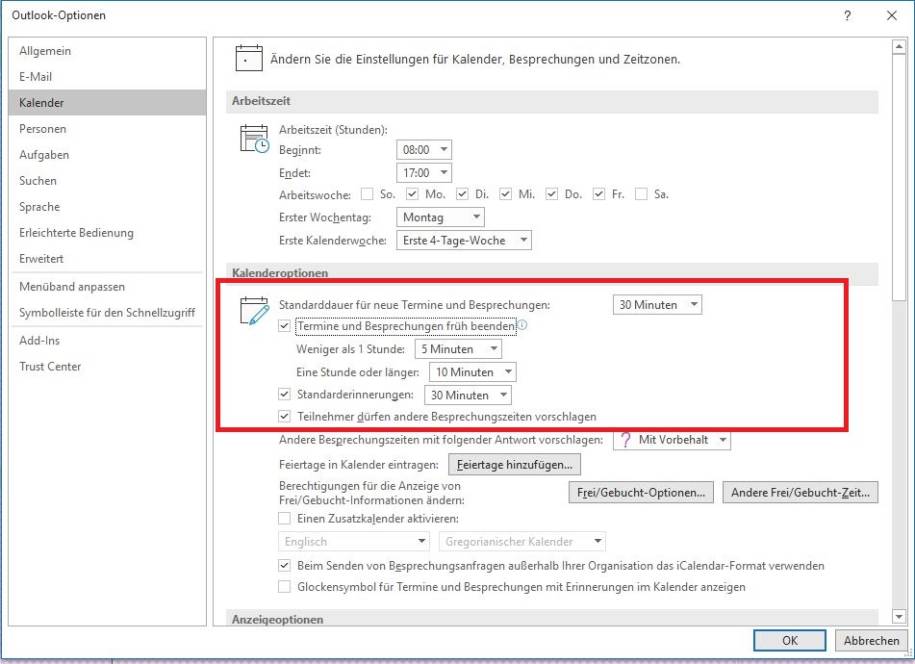The height and width of the screenshot is (664, 915).
Task: Open Menüband anpassen settings
Action: (x=107, y=286)
